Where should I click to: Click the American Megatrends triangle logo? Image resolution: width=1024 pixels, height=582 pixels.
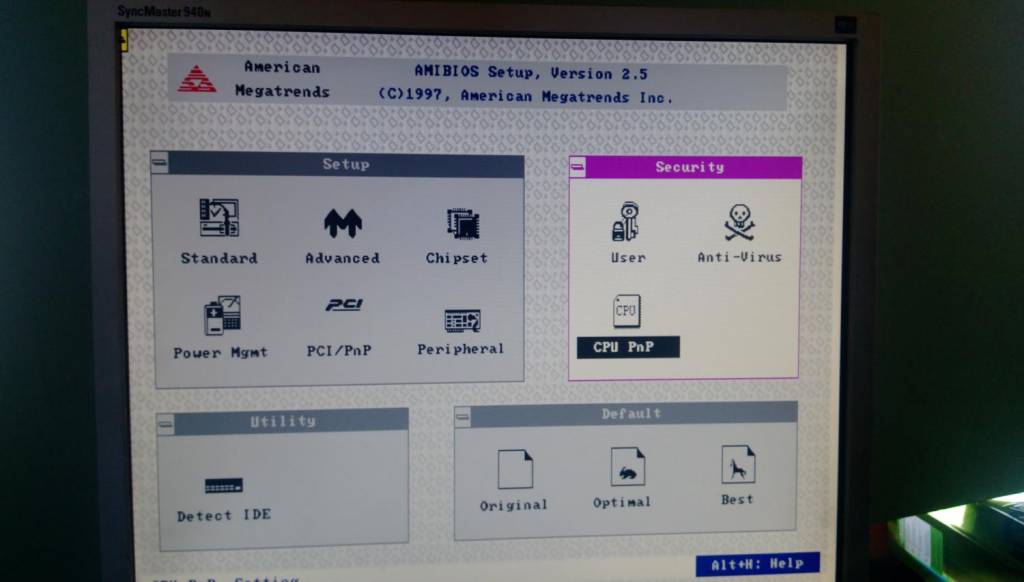click(197, 79)
